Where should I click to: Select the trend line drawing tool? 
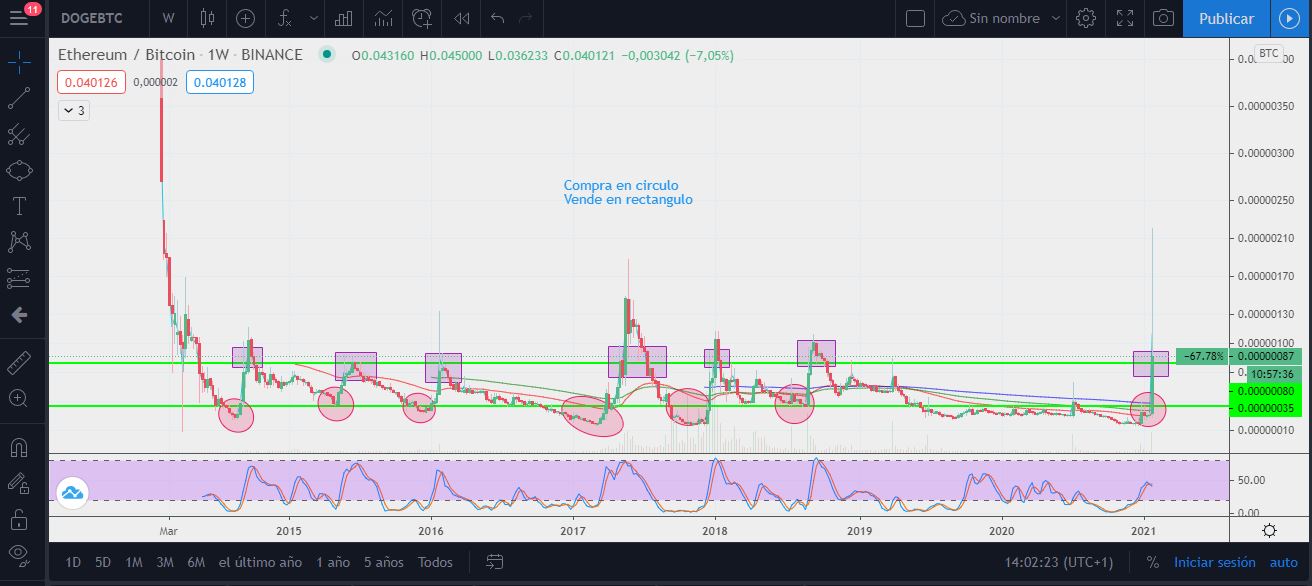pos(18,98)
